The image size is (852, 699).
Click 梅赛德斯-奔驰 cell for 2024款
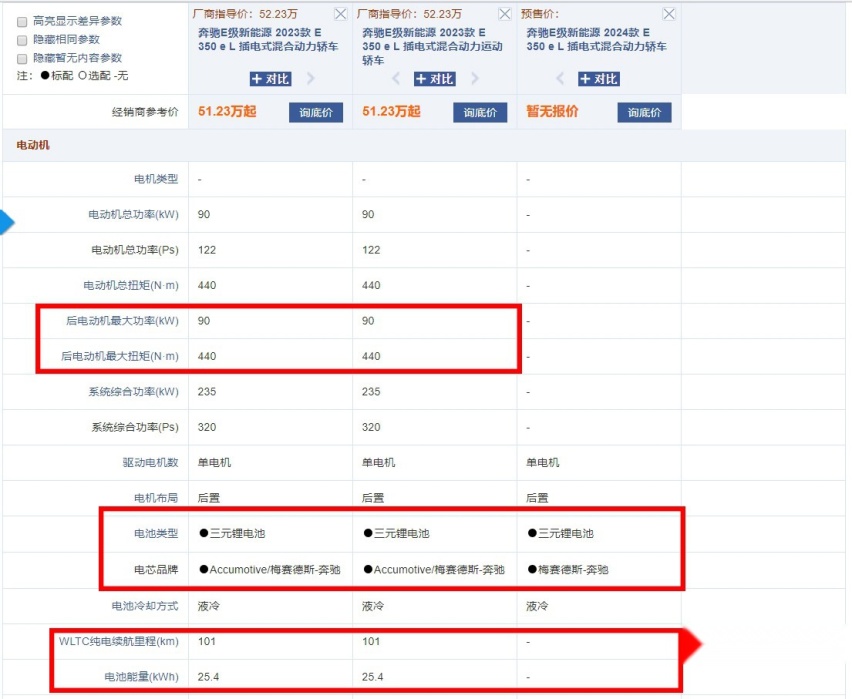[568, 570]
